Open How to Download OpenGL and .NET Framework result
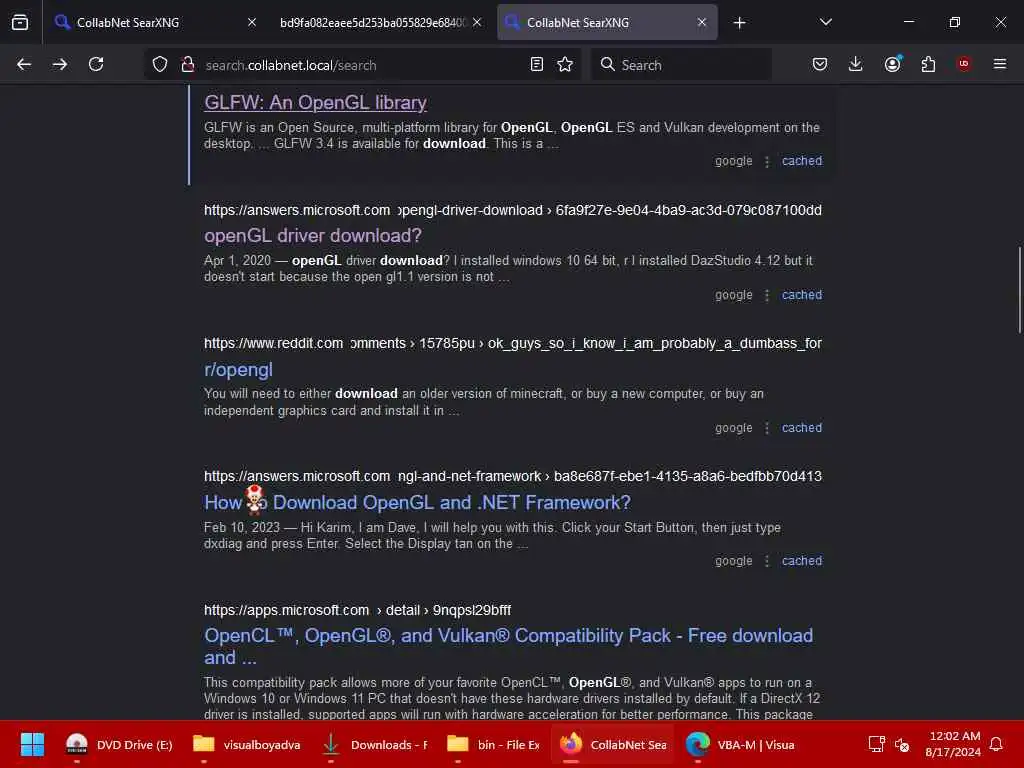The width and height of the screenshot is (1024, 768). [x=417, y=502]
